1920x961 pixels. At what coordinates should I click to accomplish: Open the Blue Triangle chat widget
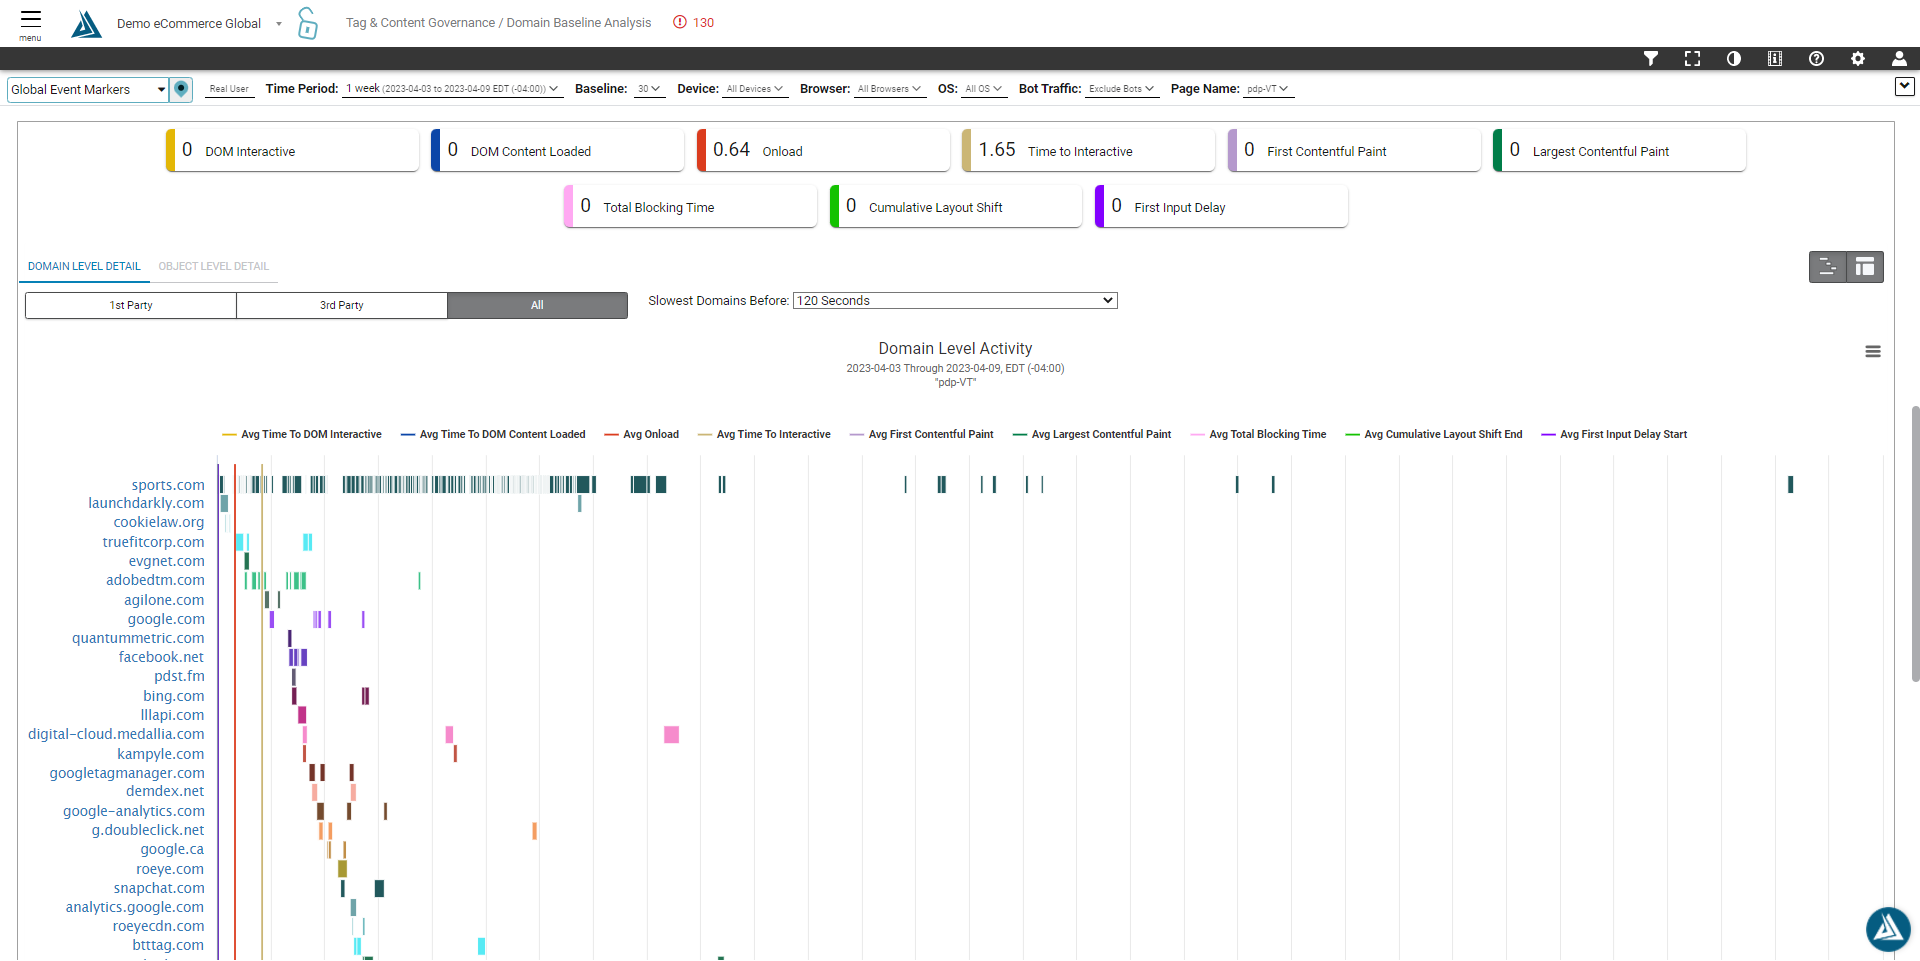(1888, 929)
